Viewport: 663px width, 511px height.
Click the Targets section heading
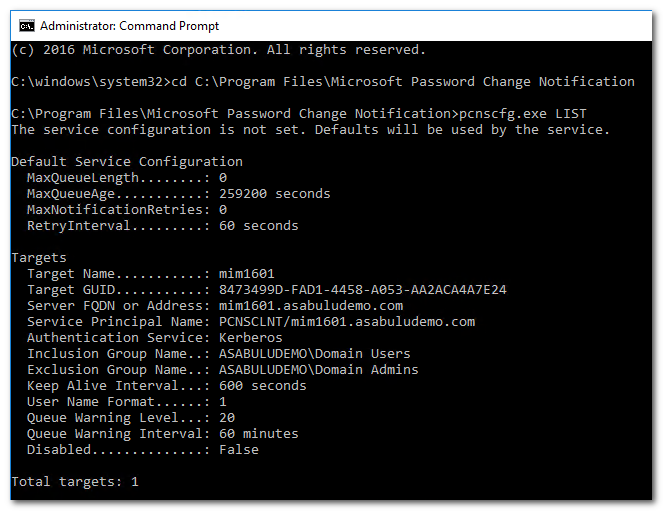click(x=39, y=257)
